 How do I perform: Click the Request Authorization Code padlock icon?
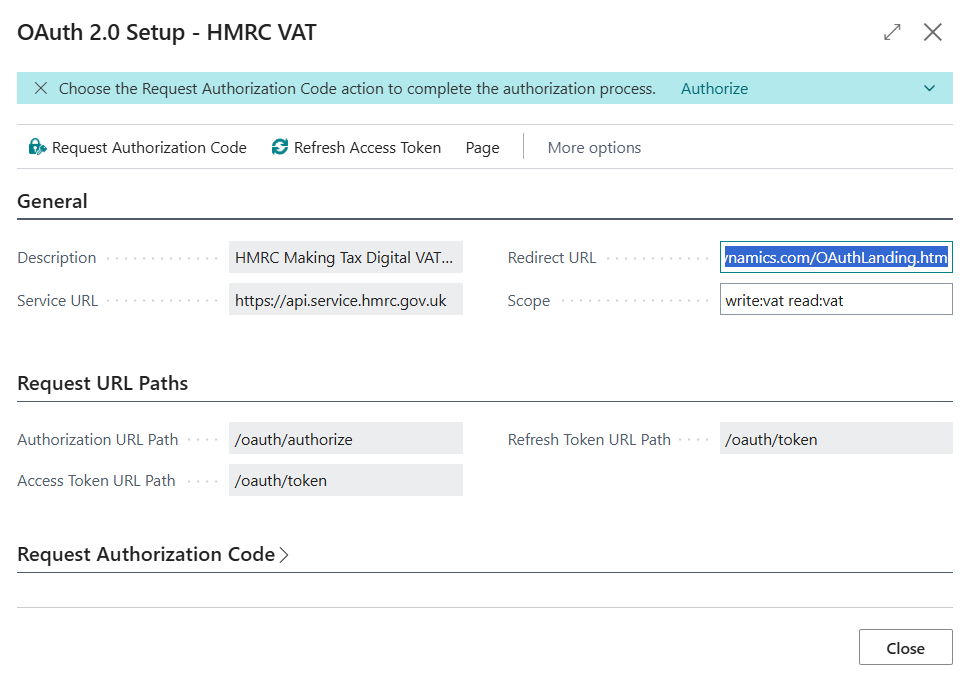tap(37, 147)
